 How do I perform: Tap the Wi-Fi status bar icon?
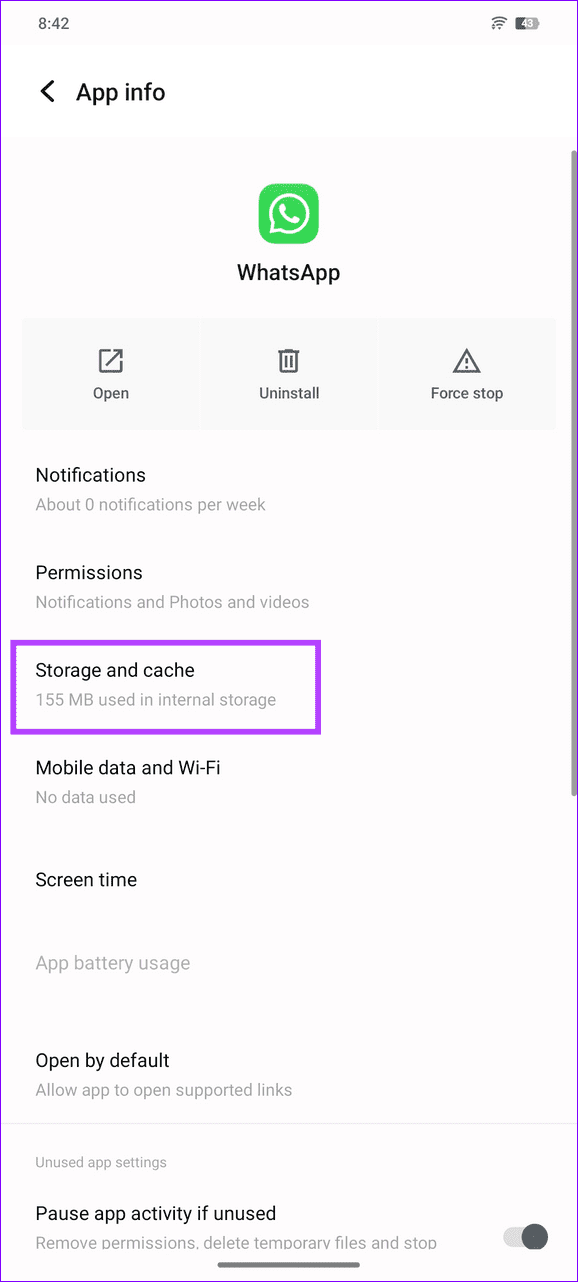point(498,22)
